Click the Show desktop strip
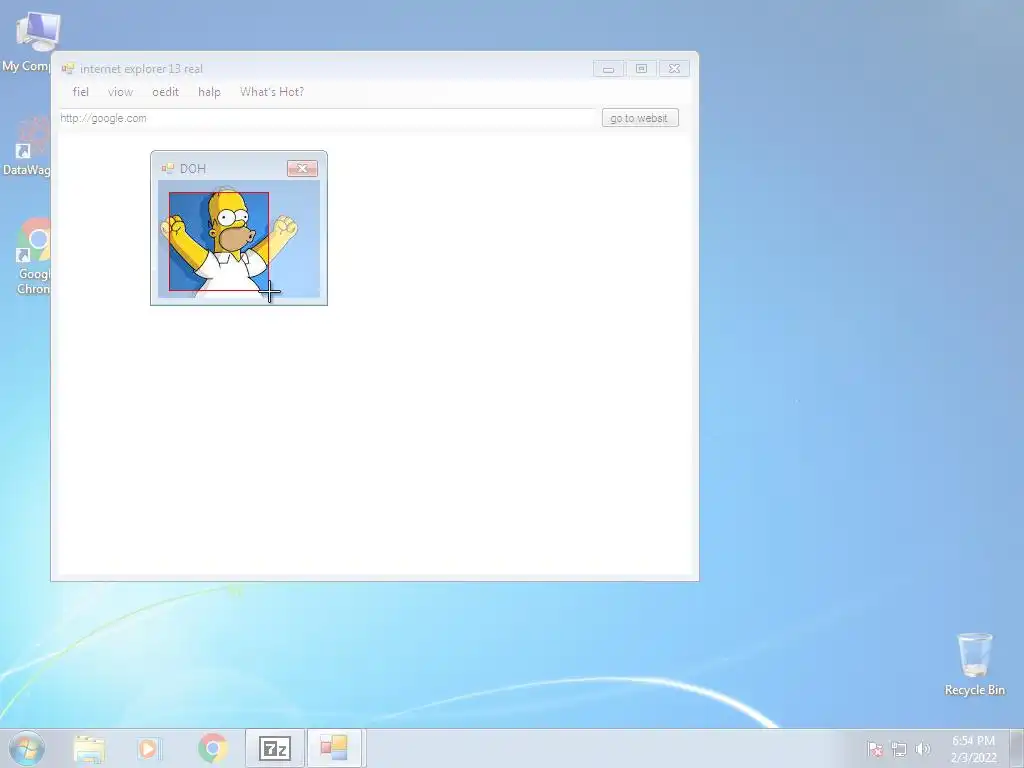Viewport: 1024px width, 768px height. click(1017, 748)
